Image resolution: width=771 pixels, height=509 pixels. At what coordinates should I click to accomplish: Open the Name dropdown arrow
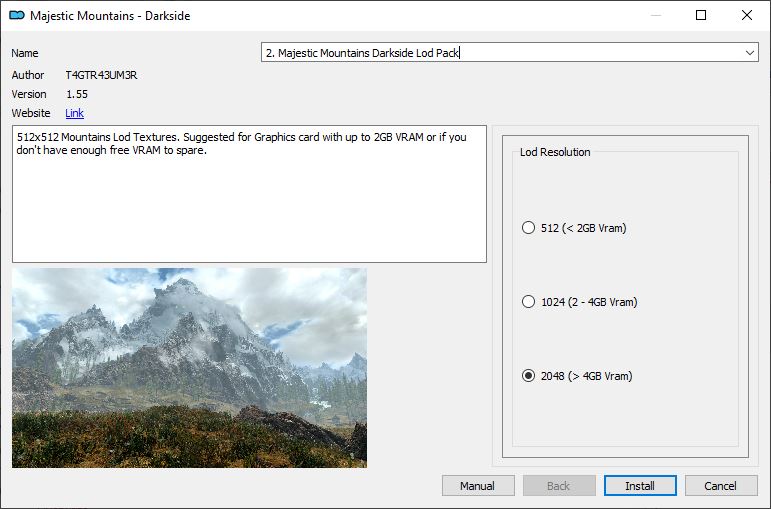pos(749,53)
